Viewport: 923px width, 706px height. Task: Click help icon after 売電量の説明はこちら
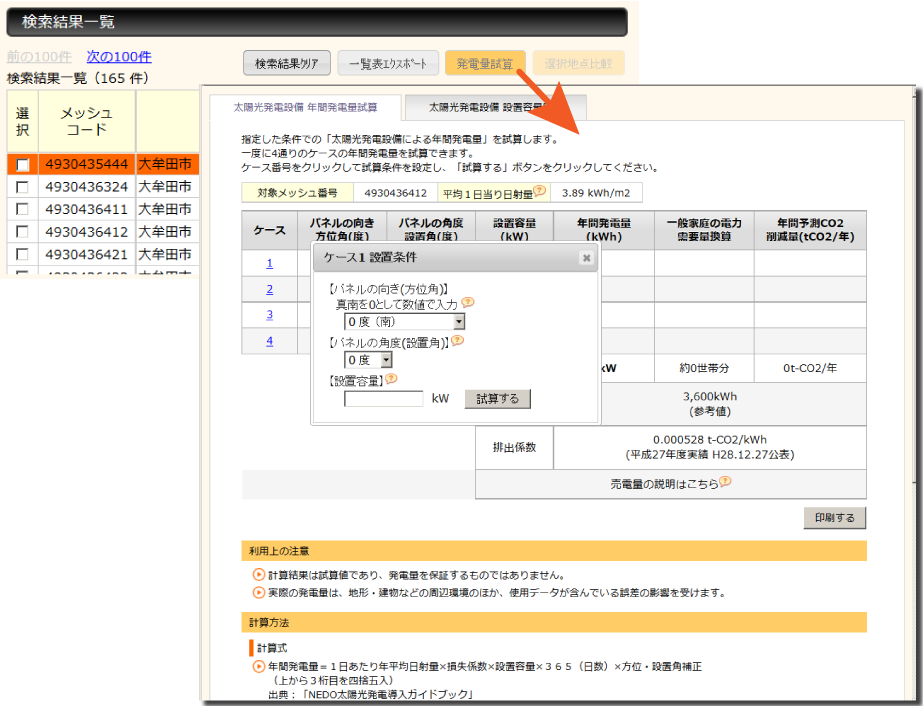point(725,481)
